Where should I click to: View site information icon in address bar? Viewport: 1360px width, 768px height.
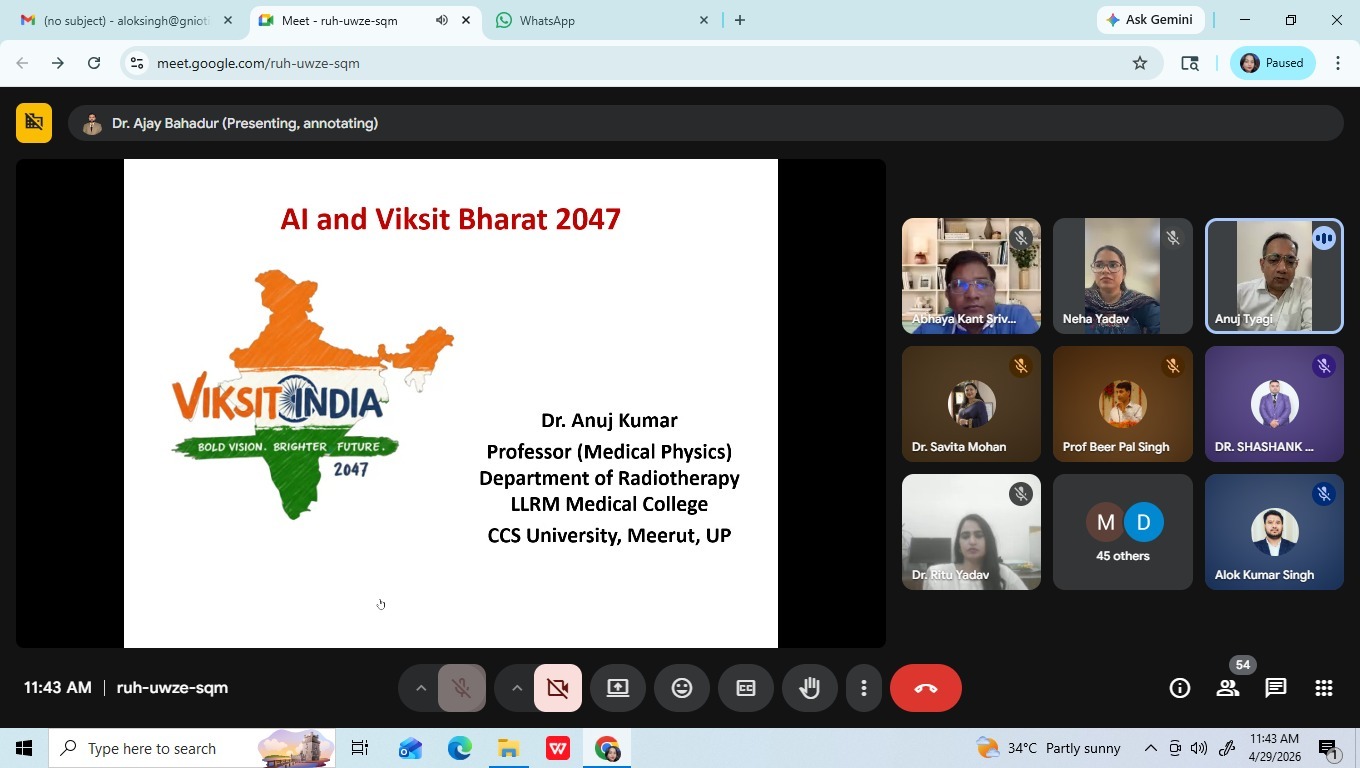pos(137,63)
